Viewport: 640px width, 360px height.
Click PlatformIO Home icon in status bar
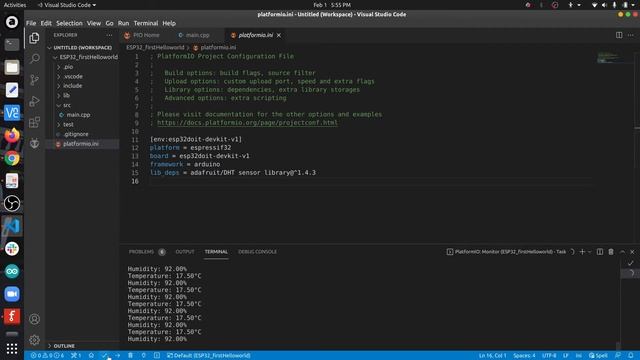pyautogui.click(x=91, y=356)
